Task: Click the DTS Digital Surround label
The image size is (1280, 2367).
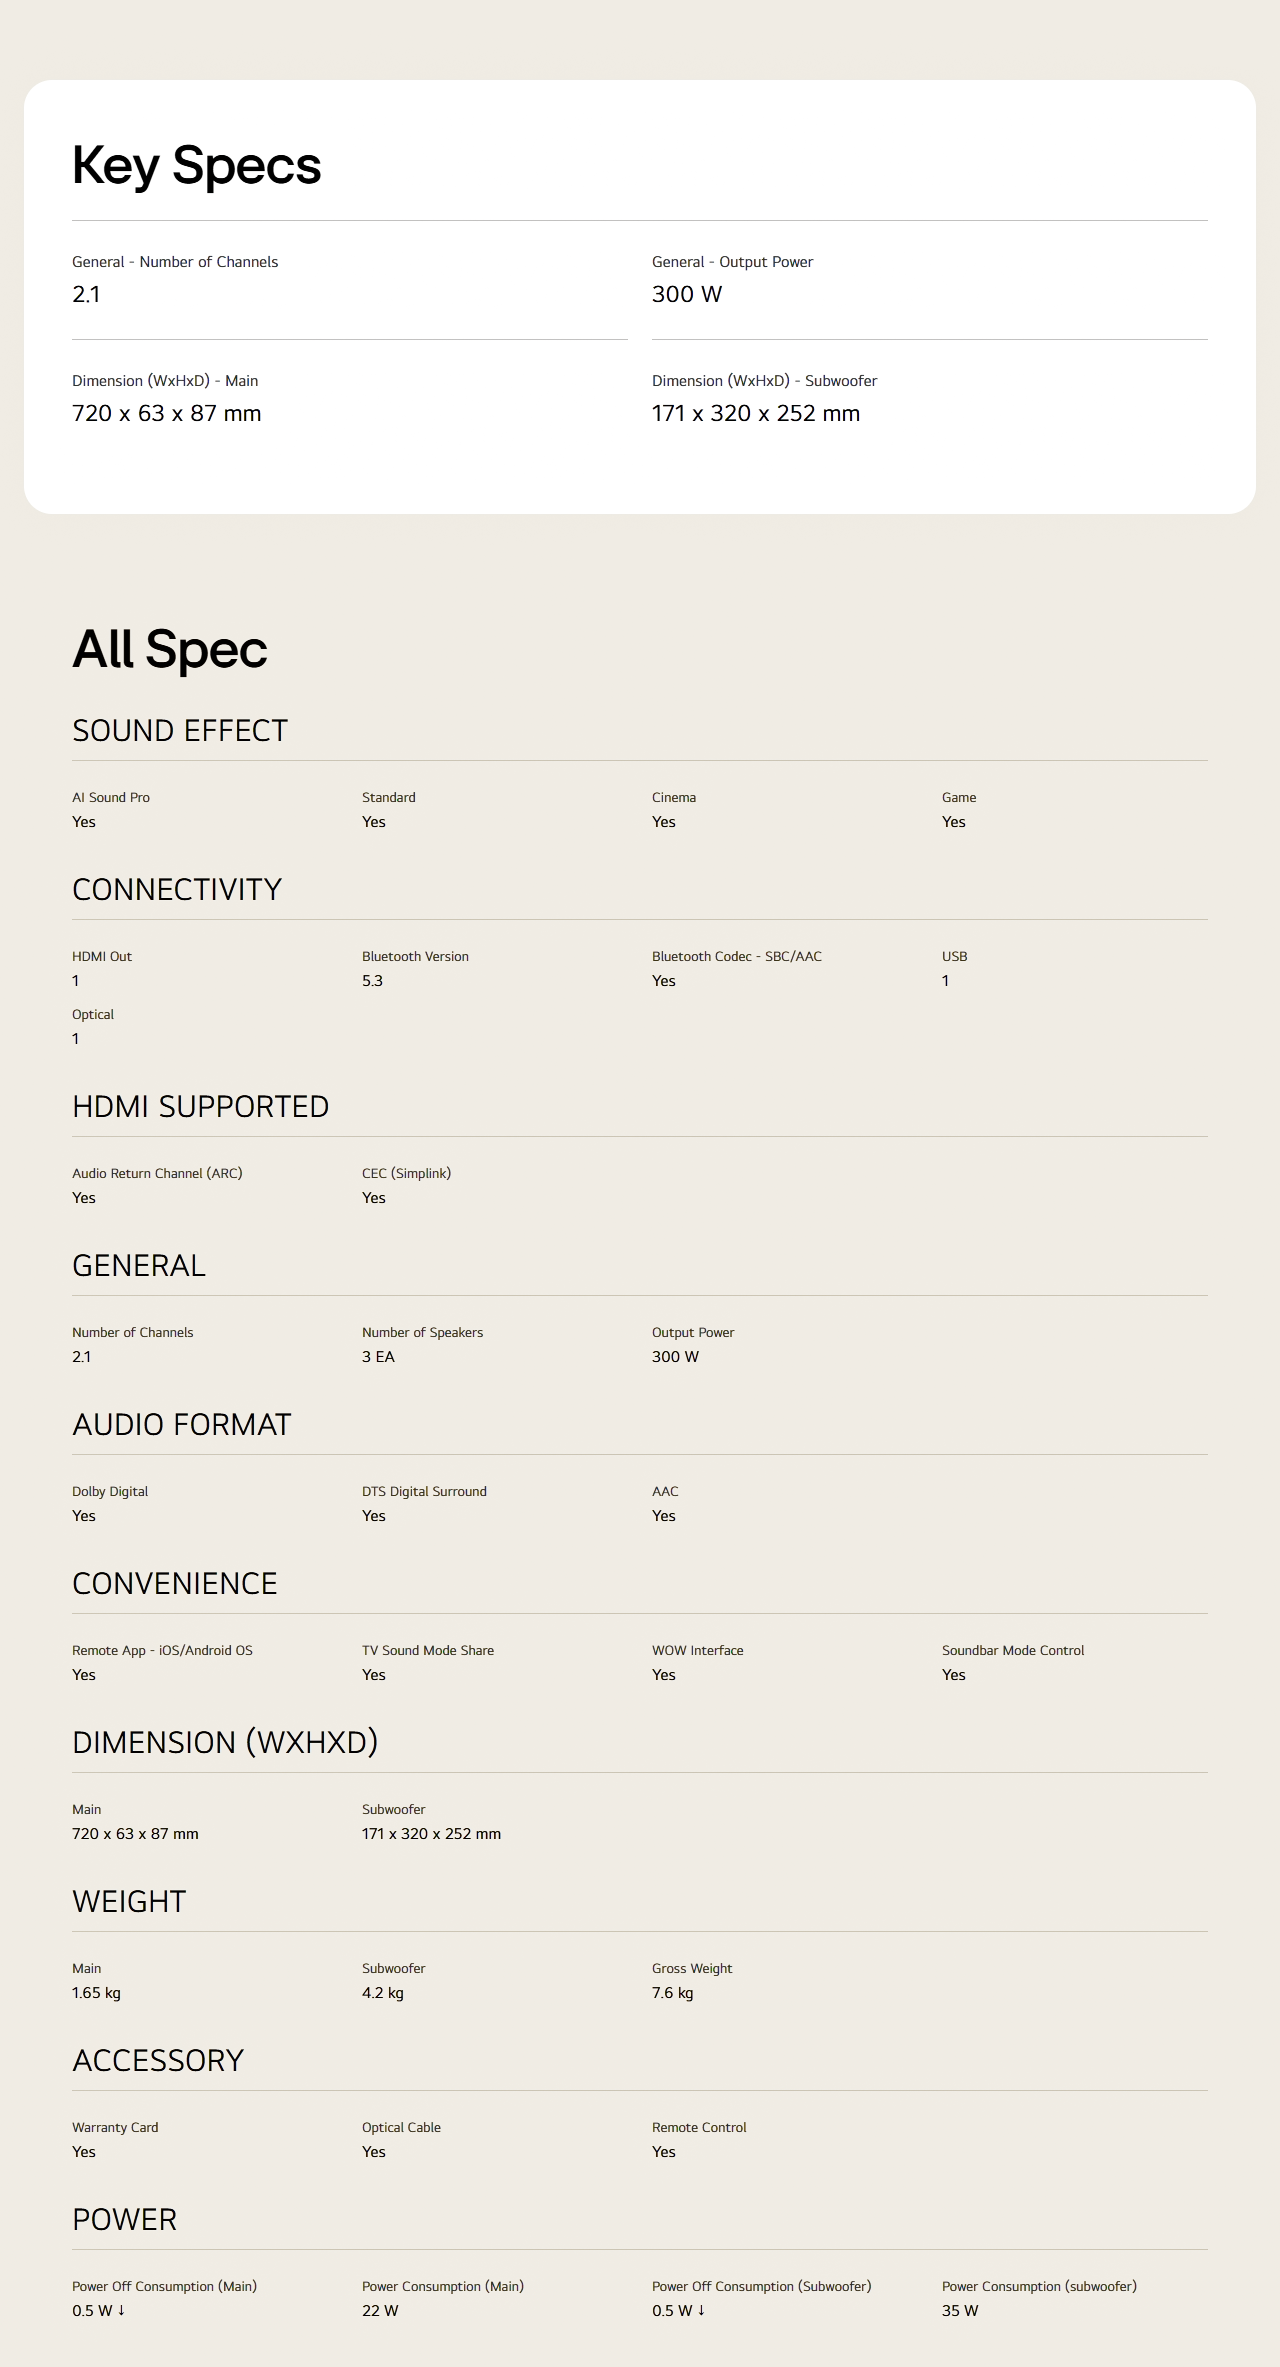Action: point(424,1492)
